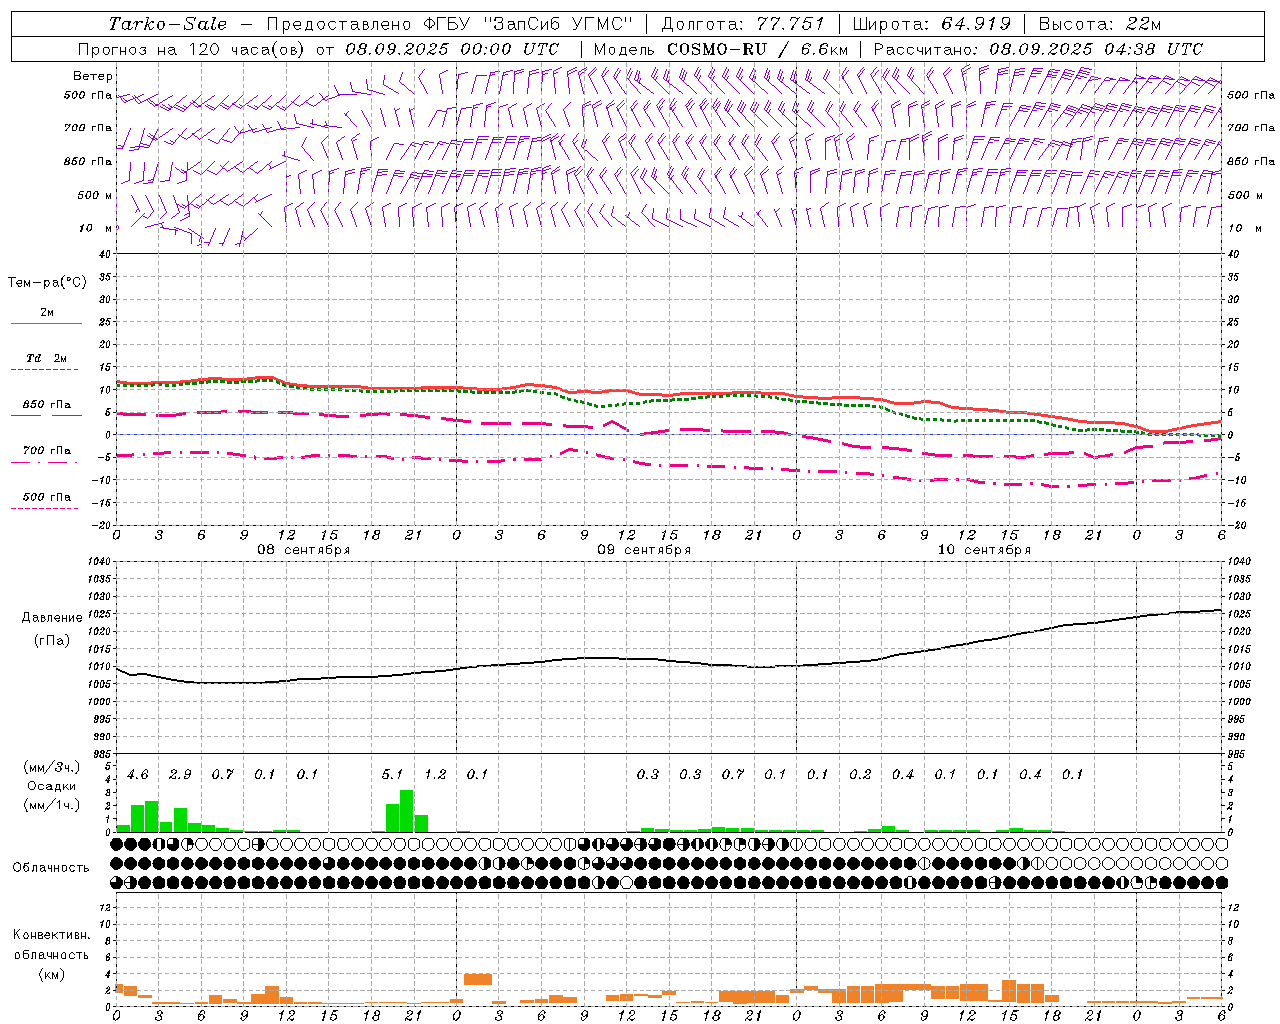This screenshot has width=1280, height=1024.
Task: Click the '0.2' precipitation value
Action: (x=860, y=774)
